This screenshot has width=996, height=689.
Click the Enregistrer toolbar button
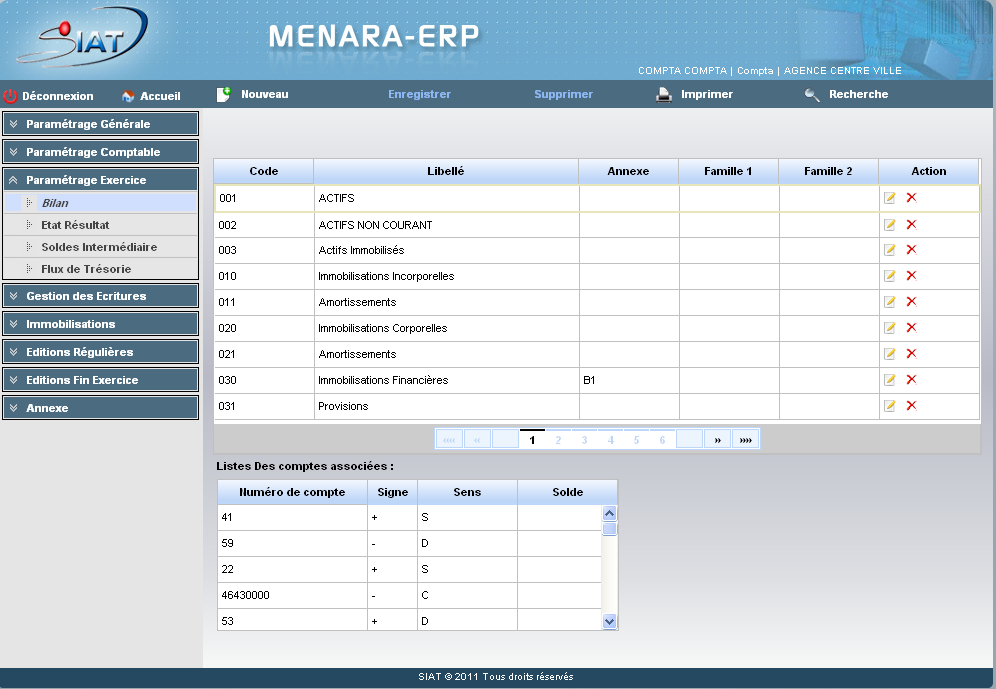pyautogui.click(x=419, y=95)
